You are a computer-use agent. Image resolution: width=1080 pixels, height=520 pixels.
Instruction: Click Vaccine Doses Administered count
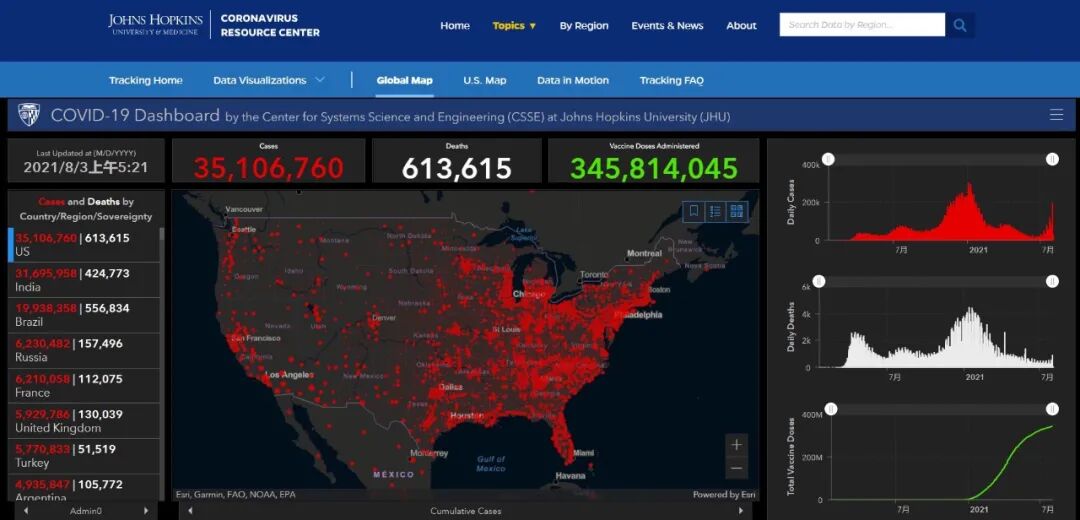click(x=654, y=168)
